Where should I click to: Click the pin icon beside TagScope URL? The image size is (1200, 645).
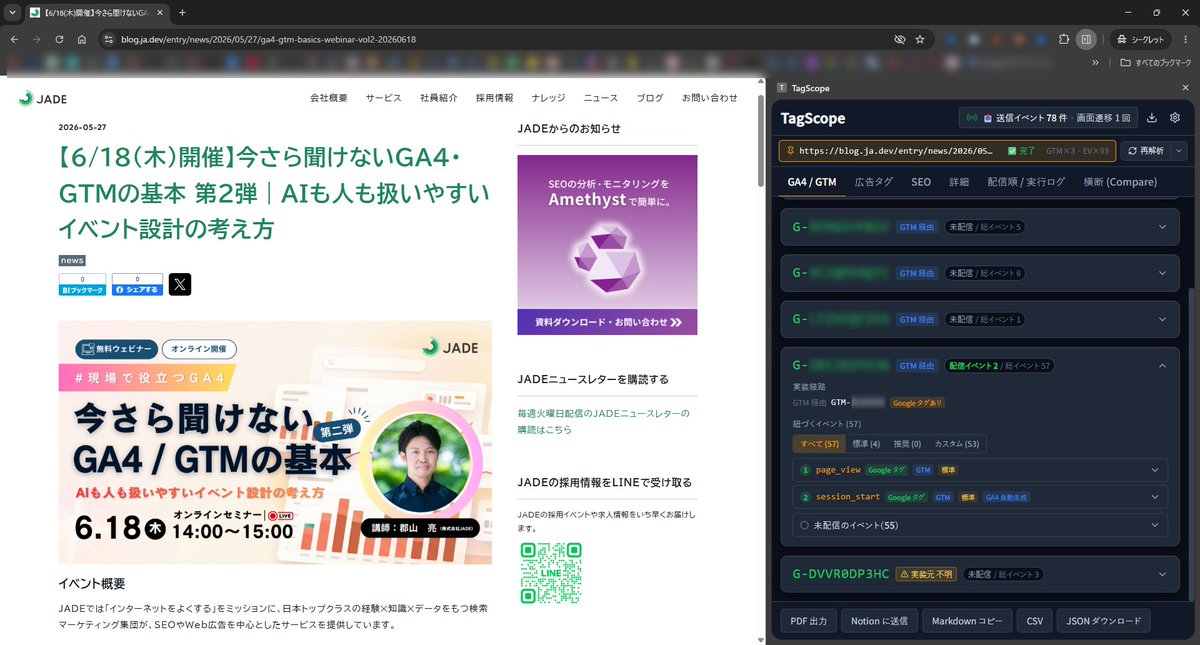(790, 151)
